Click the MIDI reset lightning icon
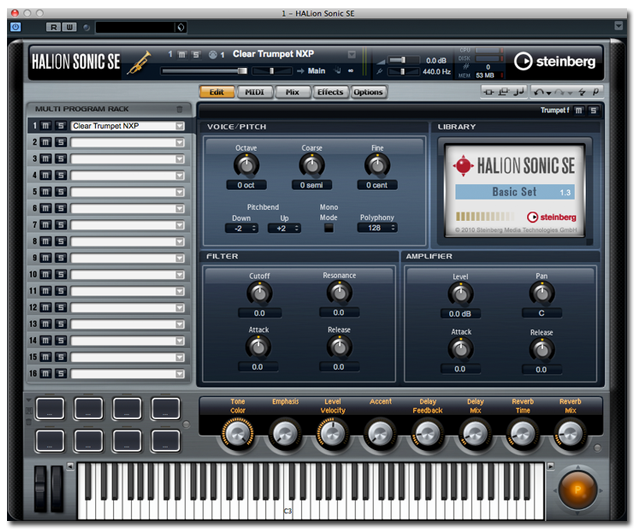Screen dimensions: 634x531 [x=582, y=92]
